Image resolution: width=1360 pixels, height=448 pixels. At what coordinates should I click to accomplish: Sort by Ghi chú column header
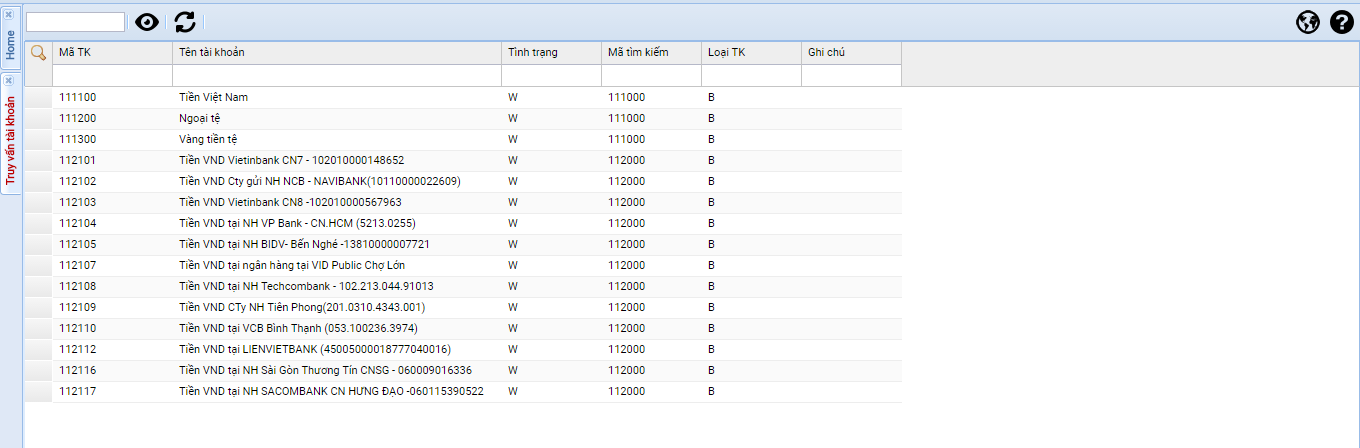[851, 53]
